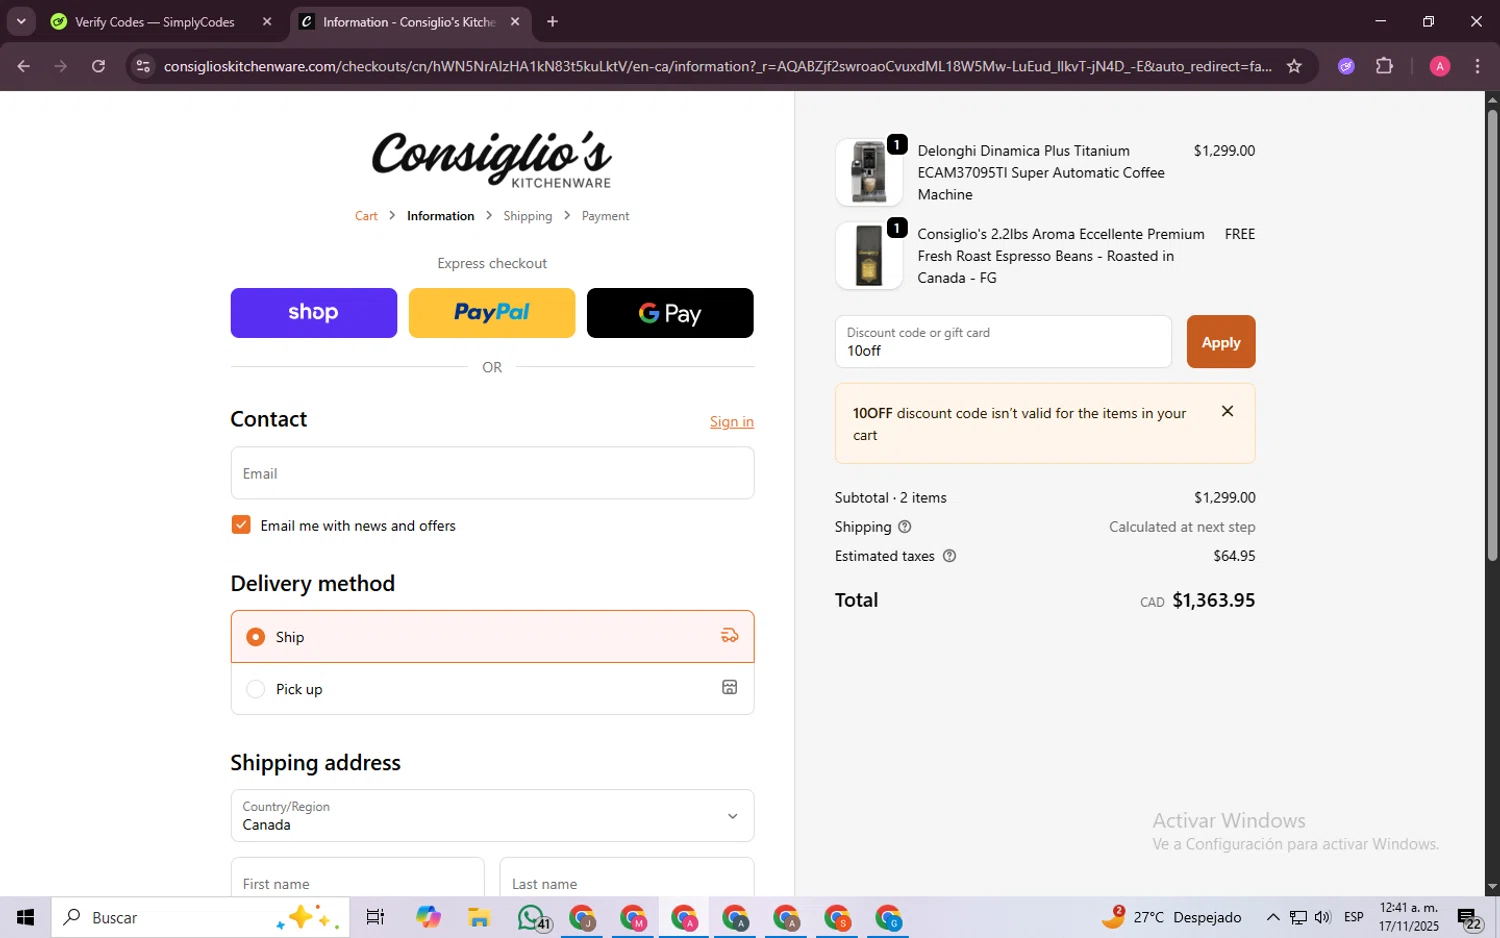The width and height of the screenshot is (1500, 938).
Task: Click the espresso beans product thumbnail
Action: [x=869, y=256]
